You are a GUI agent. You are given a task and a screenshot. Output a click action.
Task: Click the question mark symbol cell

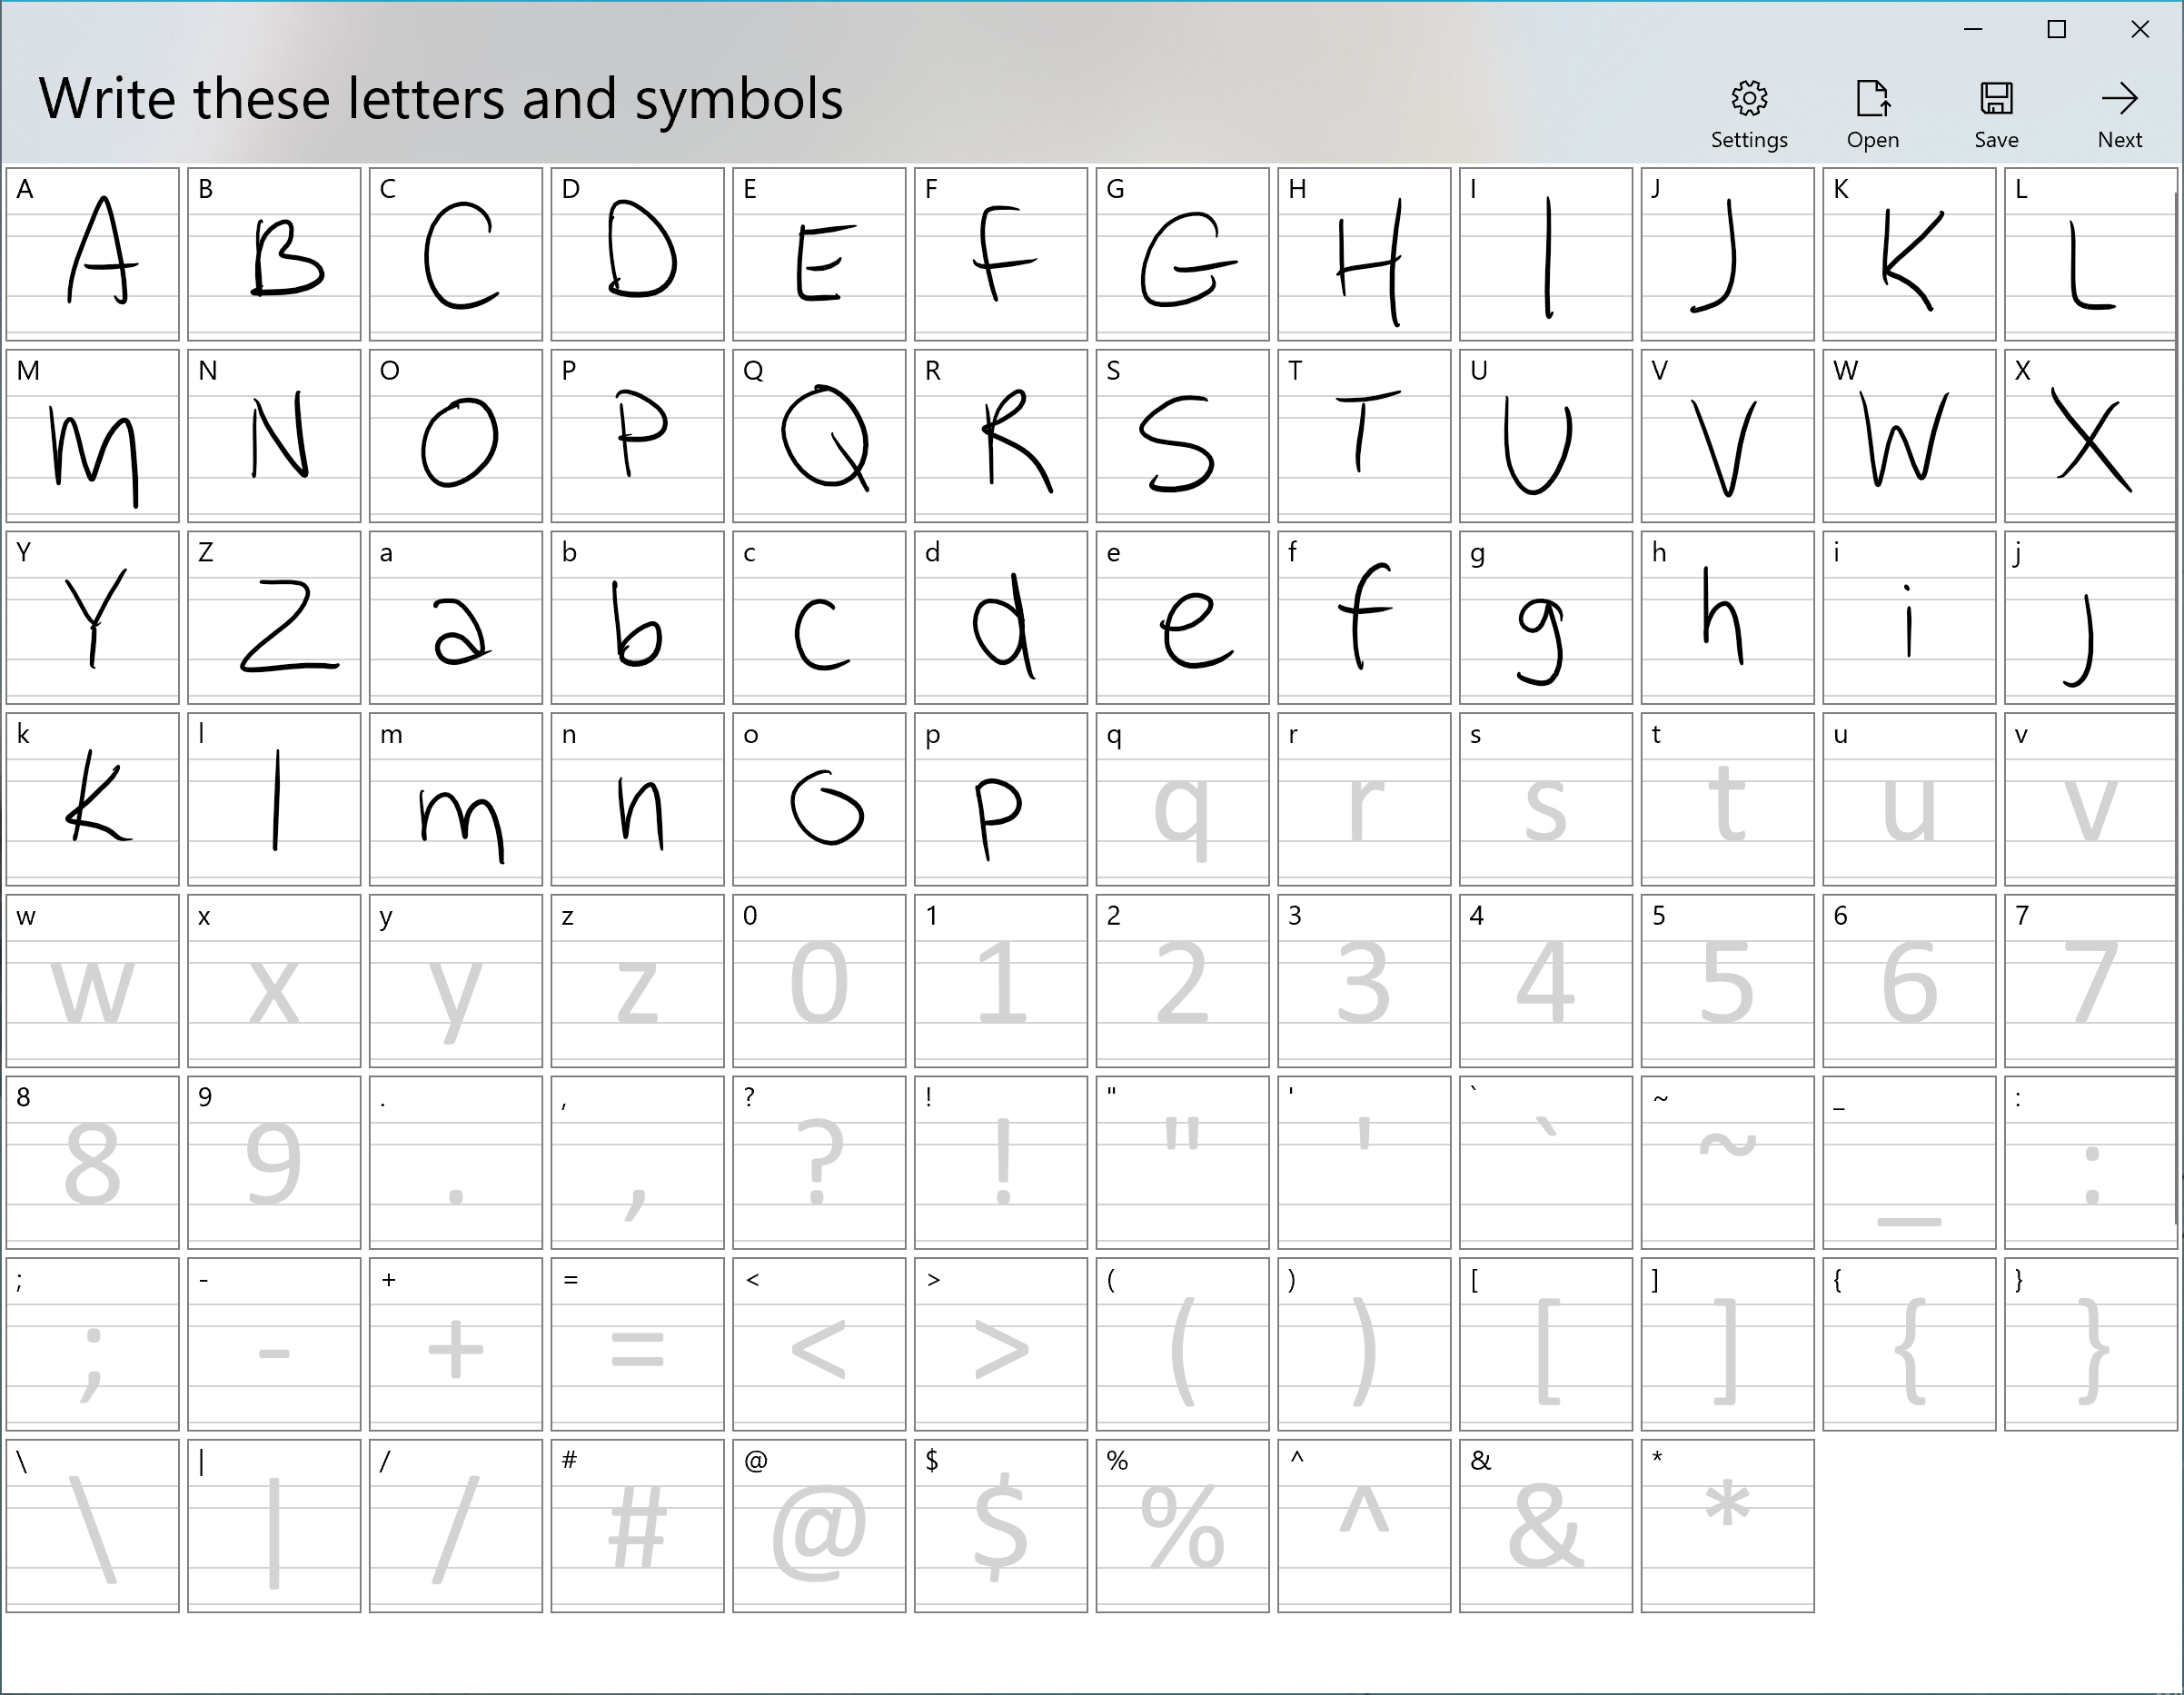point(819,1164)
